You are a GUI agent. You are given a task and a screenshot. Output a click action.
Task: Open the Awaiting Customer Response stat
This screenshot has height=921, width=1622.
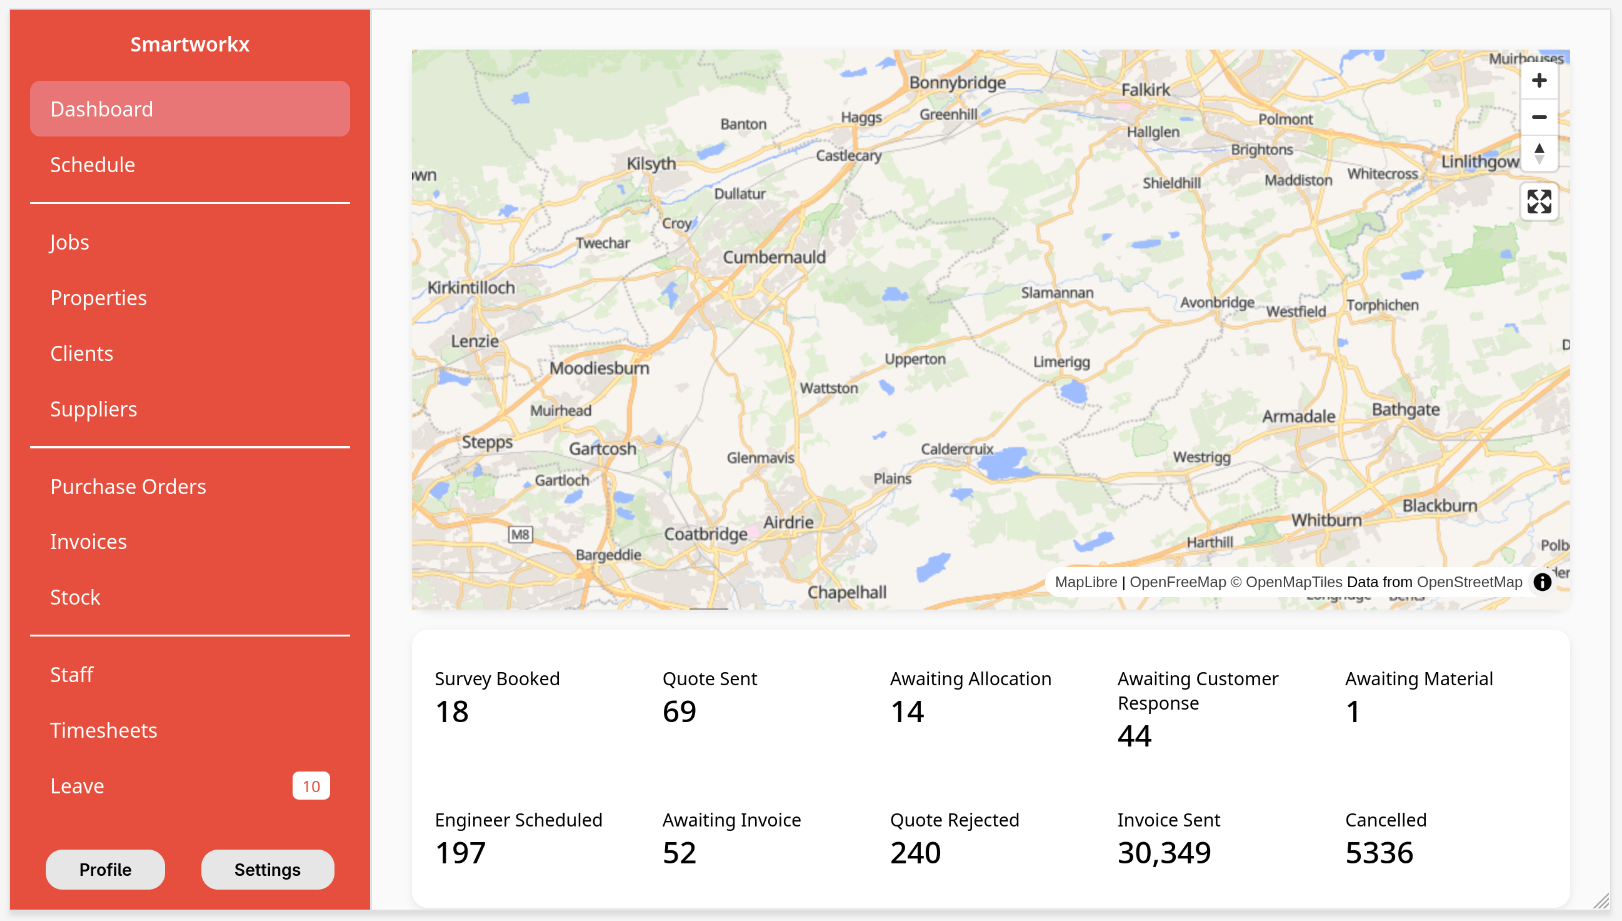click(1198, 708)
